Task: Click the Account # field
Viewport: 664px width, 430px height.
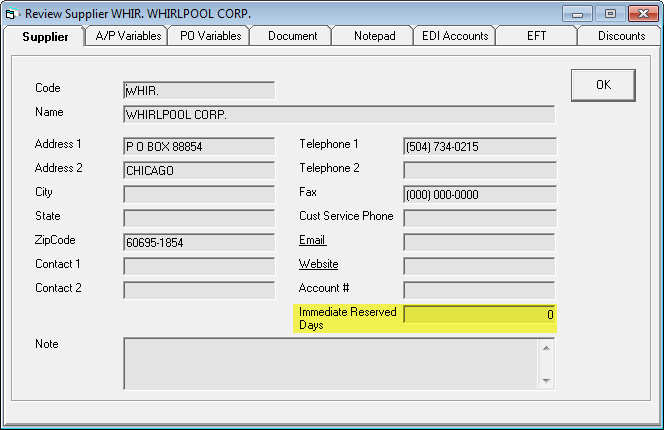Action: point(479,290)
